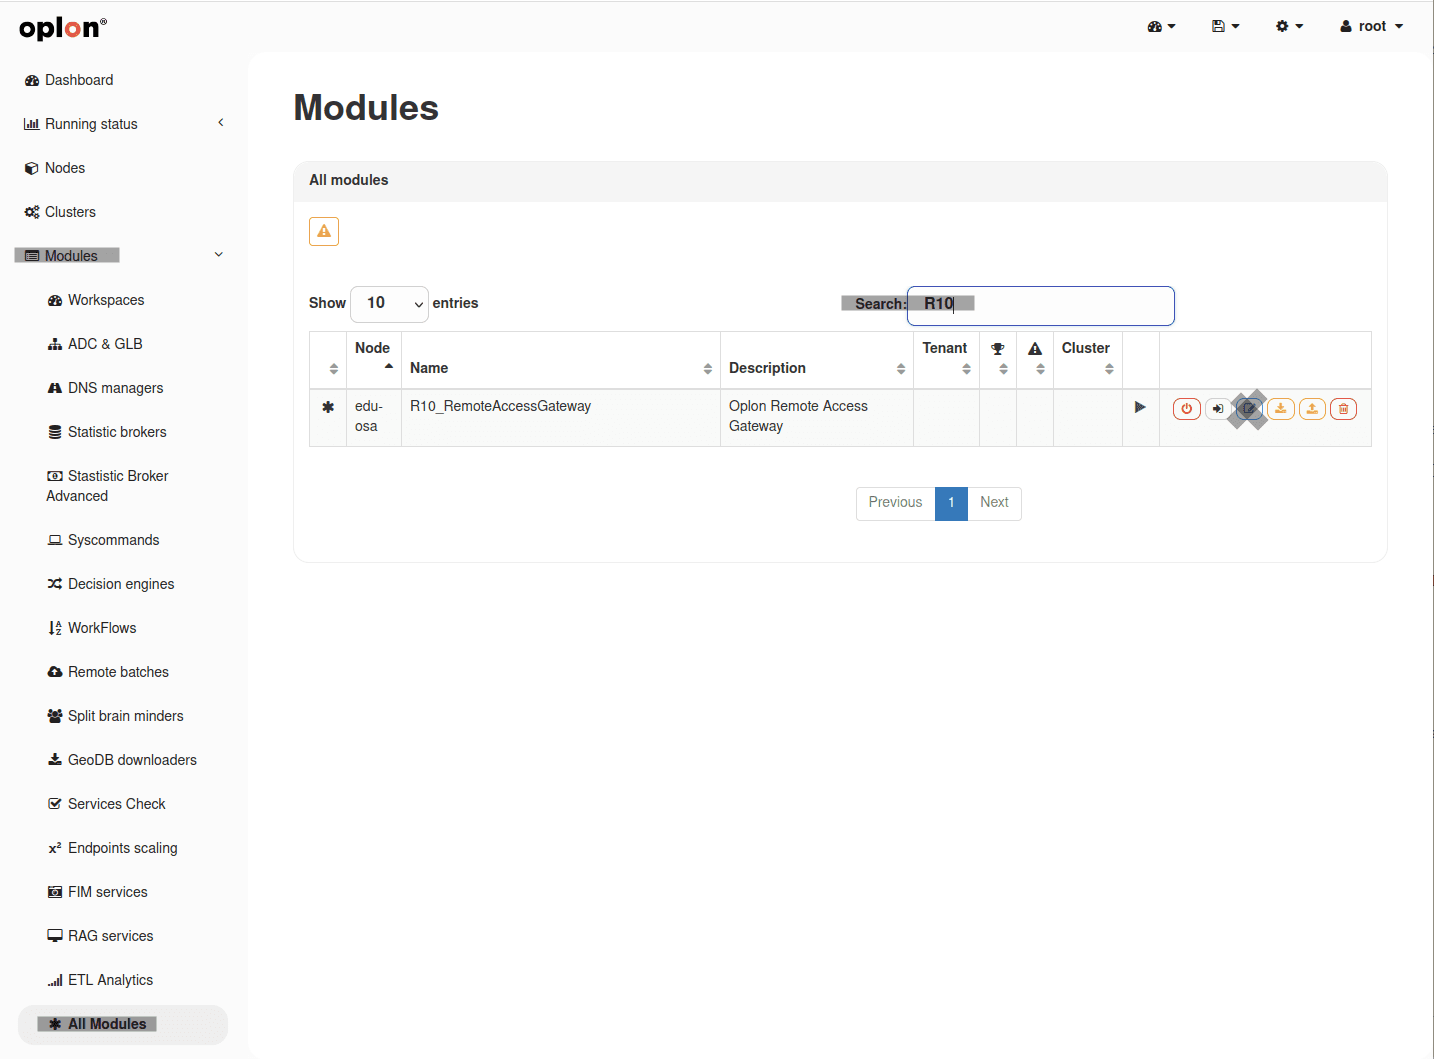Sort by the warning triangle column
Screen dimensions: 1434x1059
[1035, 360]
